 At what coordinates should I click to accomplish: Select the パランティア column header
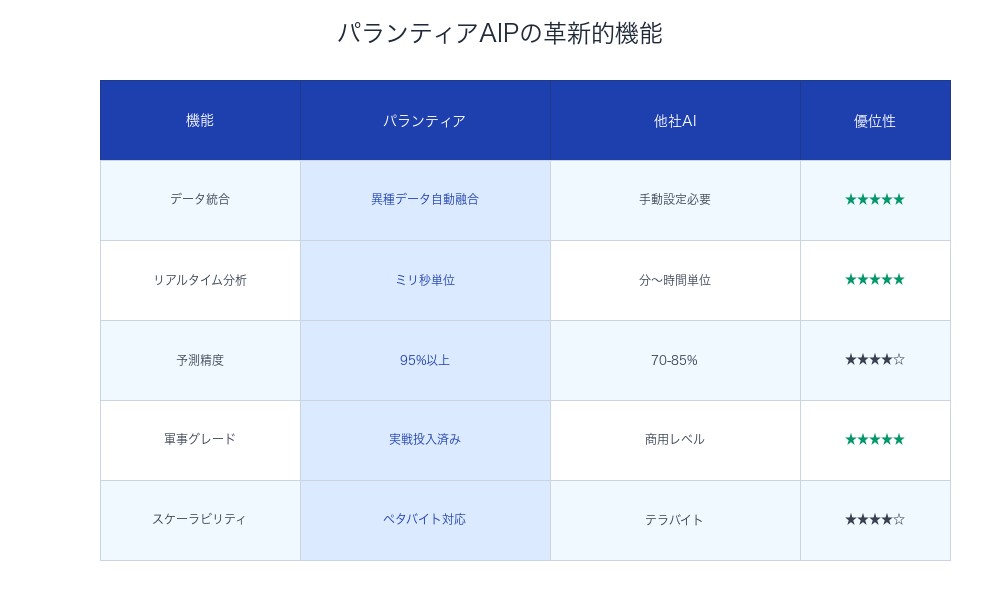(425, 121)
